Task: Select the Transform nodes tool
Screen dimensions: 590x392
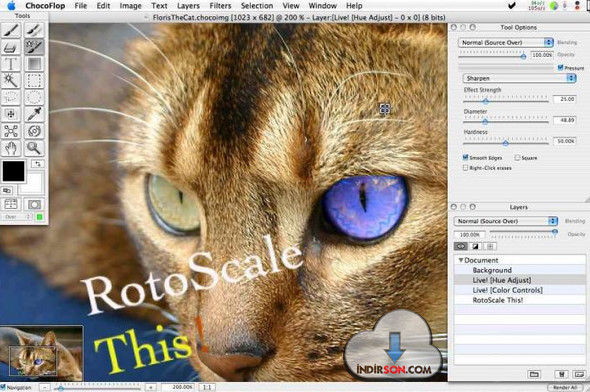Action: (x=11, y=131)
